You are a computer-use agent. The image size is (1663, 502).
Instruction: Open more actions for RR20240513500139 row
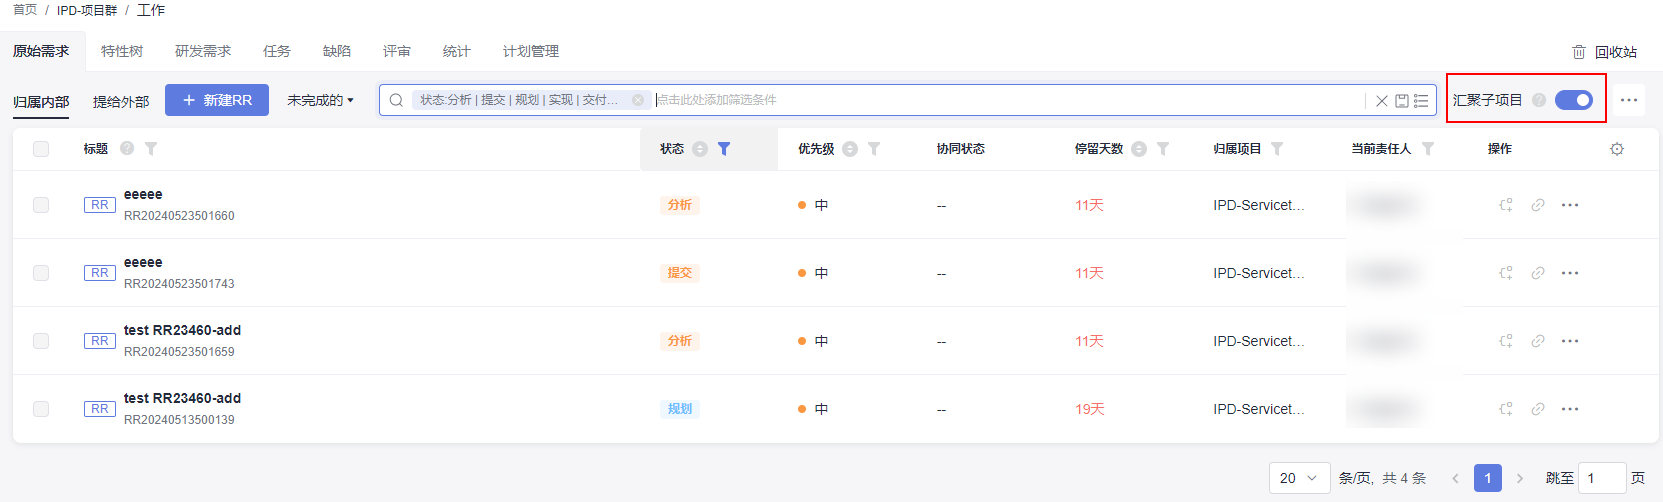[1570, 409]
